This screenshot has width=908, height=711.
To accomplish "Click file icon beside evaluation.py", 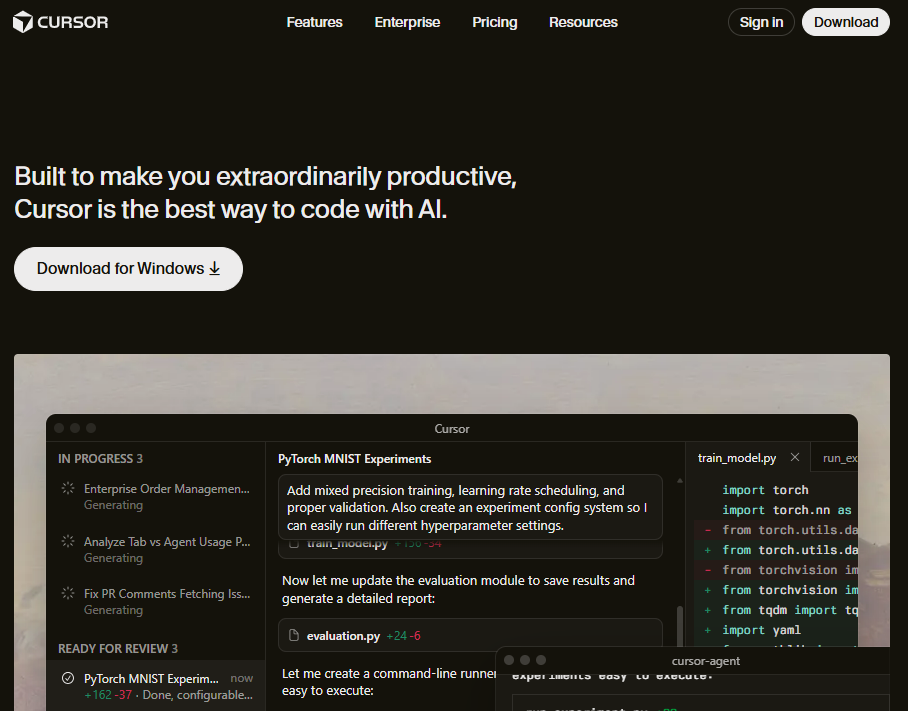I will point(294,635).
